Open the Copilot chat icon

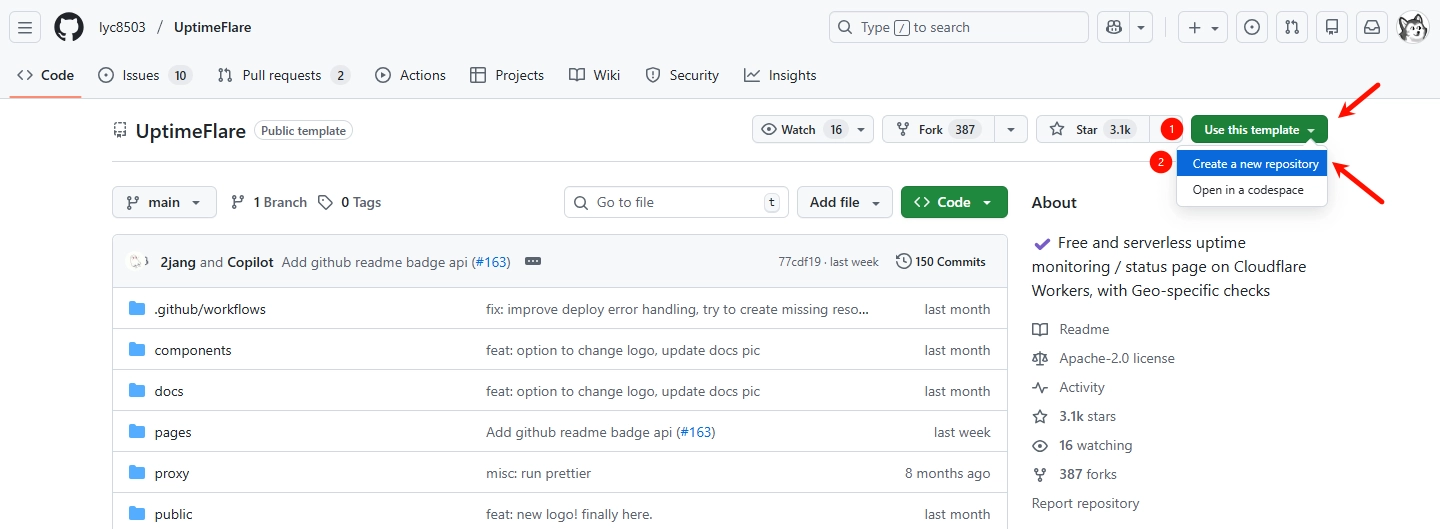click(x=1112, y=27)
